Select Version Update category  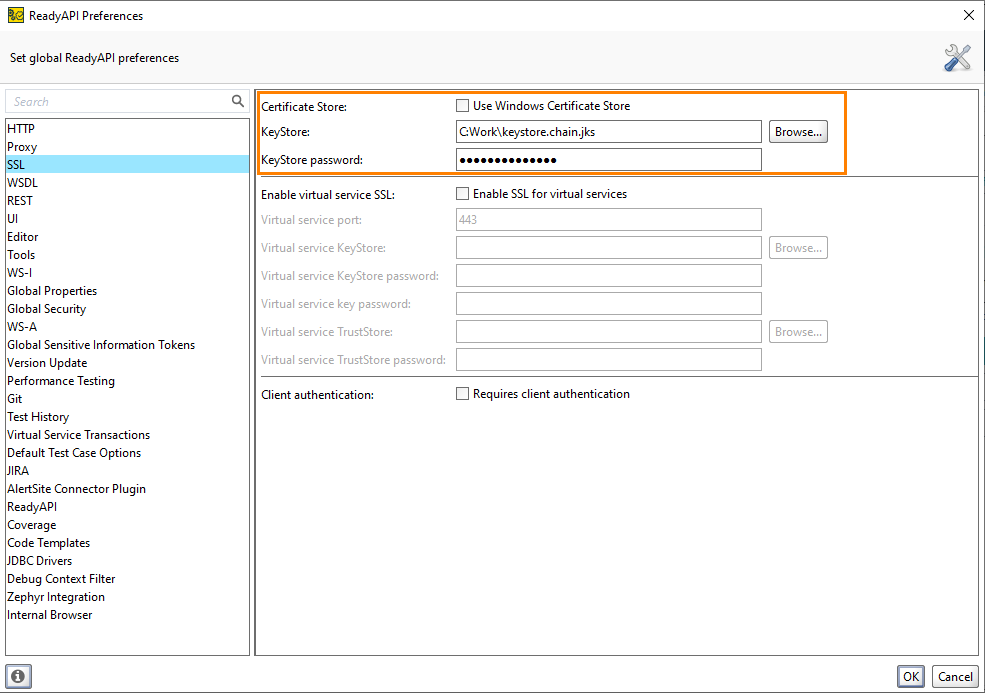127,363
